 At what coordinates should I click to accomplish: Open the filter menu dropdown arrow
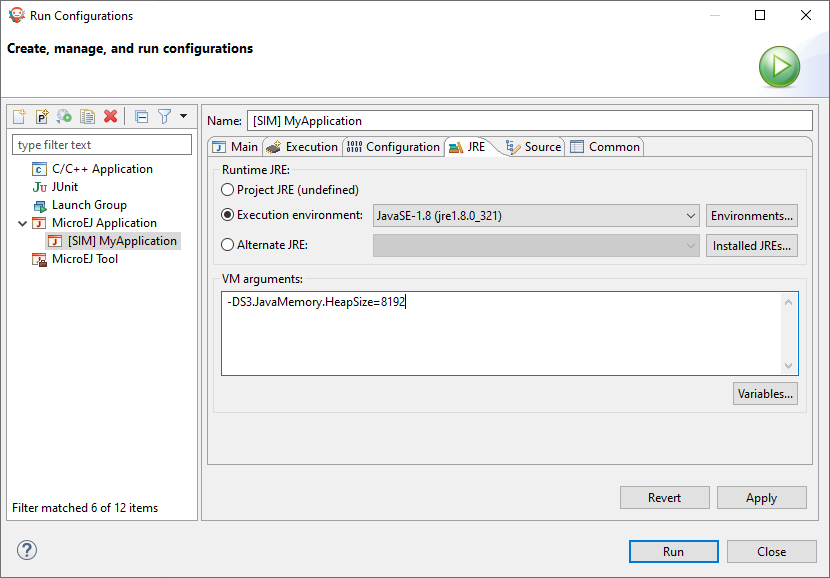pyautogui.click(x=183, y=116)
